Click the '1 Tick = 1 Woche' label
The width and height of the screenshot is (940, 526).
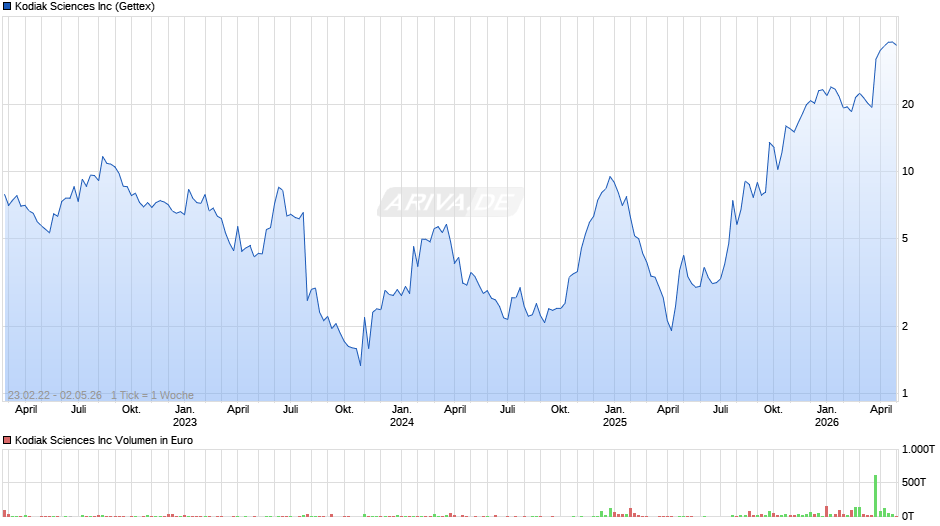(x=152, y=395)
